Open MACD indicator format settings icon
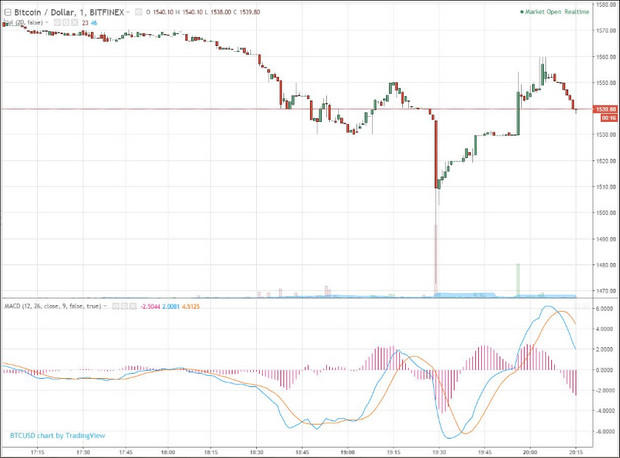This screenshot has width=620, height=458. pyautogui.click(x=121, y=304)
